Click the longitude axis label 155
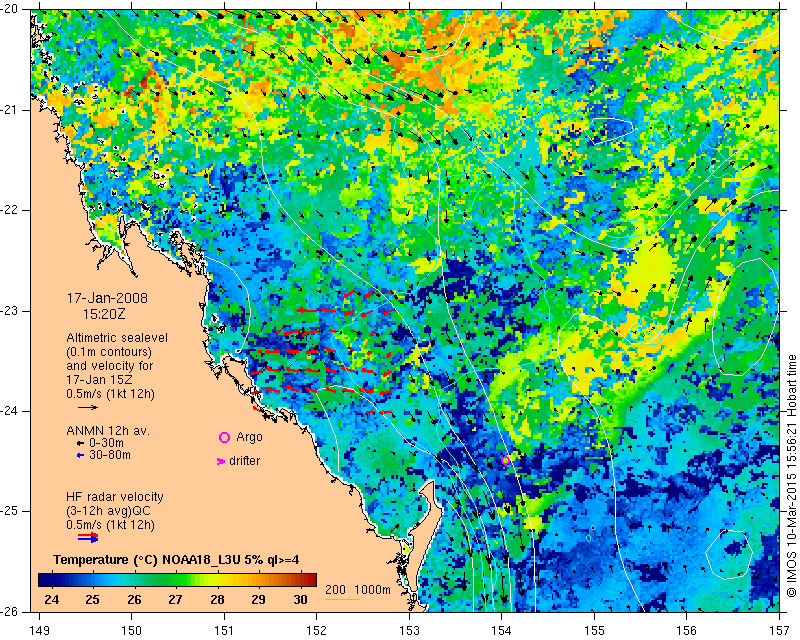800x640 pixels. click(594, 630)
